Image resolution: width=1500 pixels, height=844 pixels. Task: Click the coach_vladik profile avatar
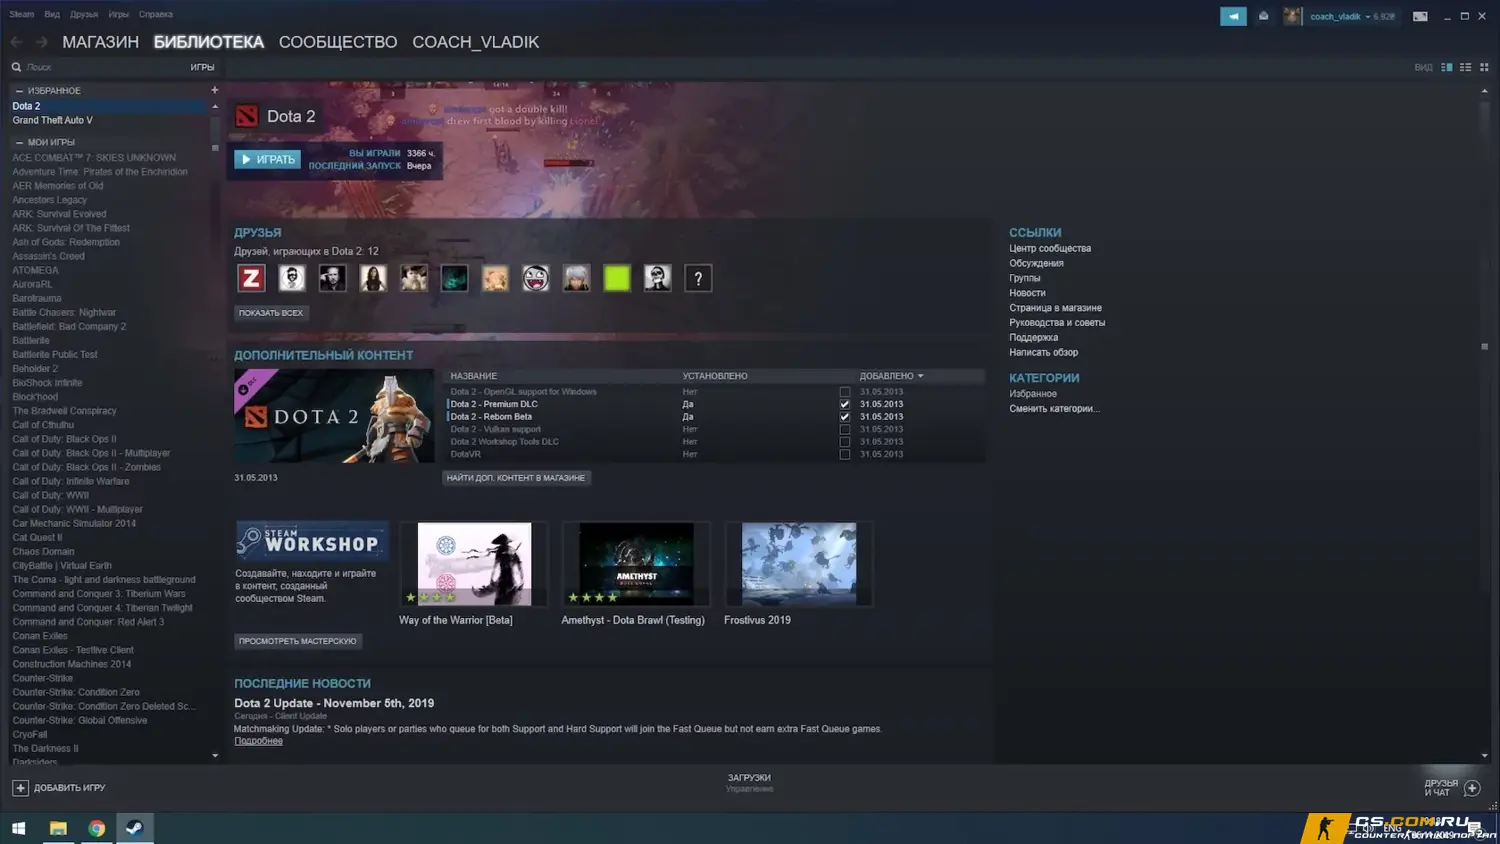[1293, 16]
